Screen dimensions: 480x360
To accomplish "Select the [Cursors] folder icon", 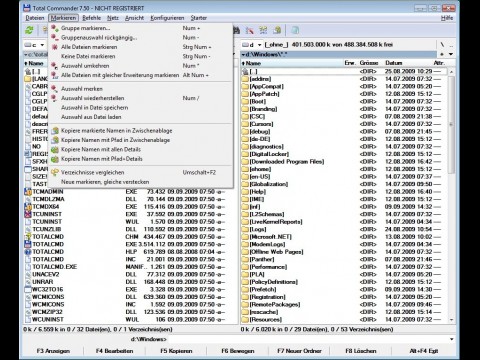I will (x=245, y=124).
